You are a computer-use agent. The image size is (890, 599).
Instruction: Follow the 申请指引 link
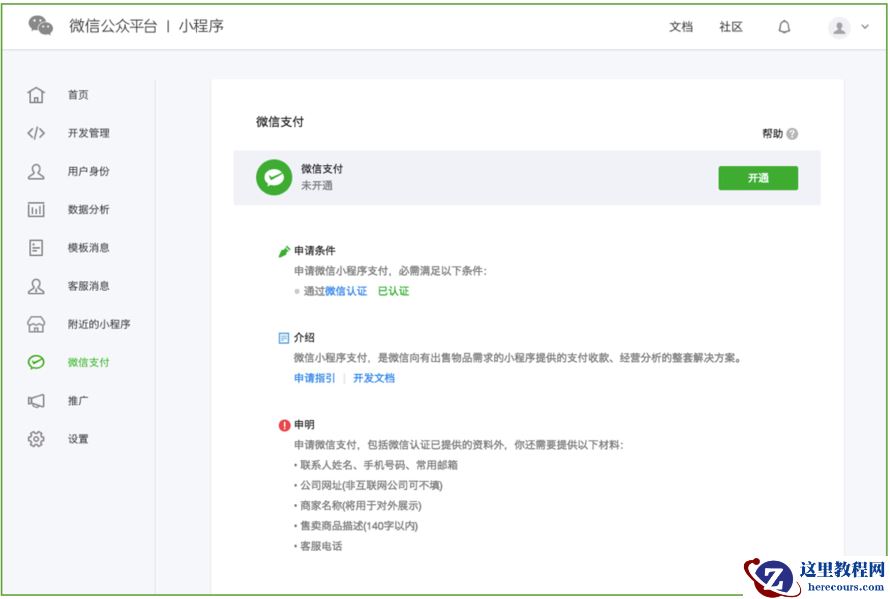point(315,378)
